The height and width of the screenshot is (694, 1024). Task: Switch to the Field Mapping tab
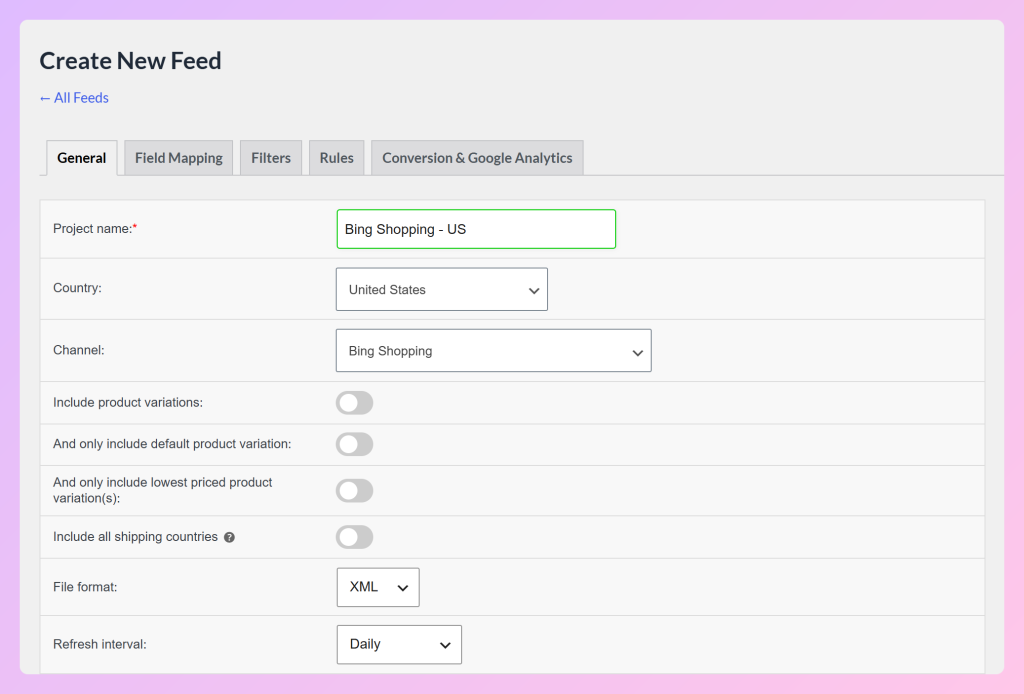(x=178, y=158)
